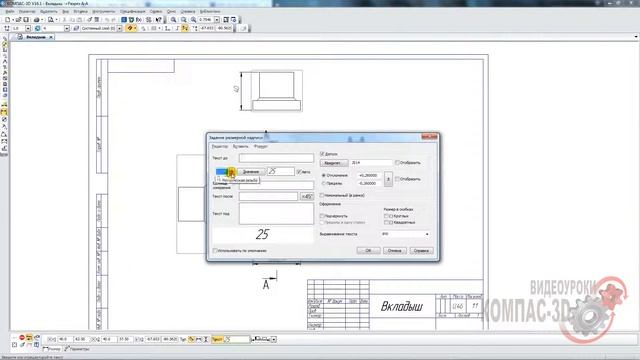Open the Вставить menu in dialog
Viewport: 640px width, 360px height.
(240, 146)
